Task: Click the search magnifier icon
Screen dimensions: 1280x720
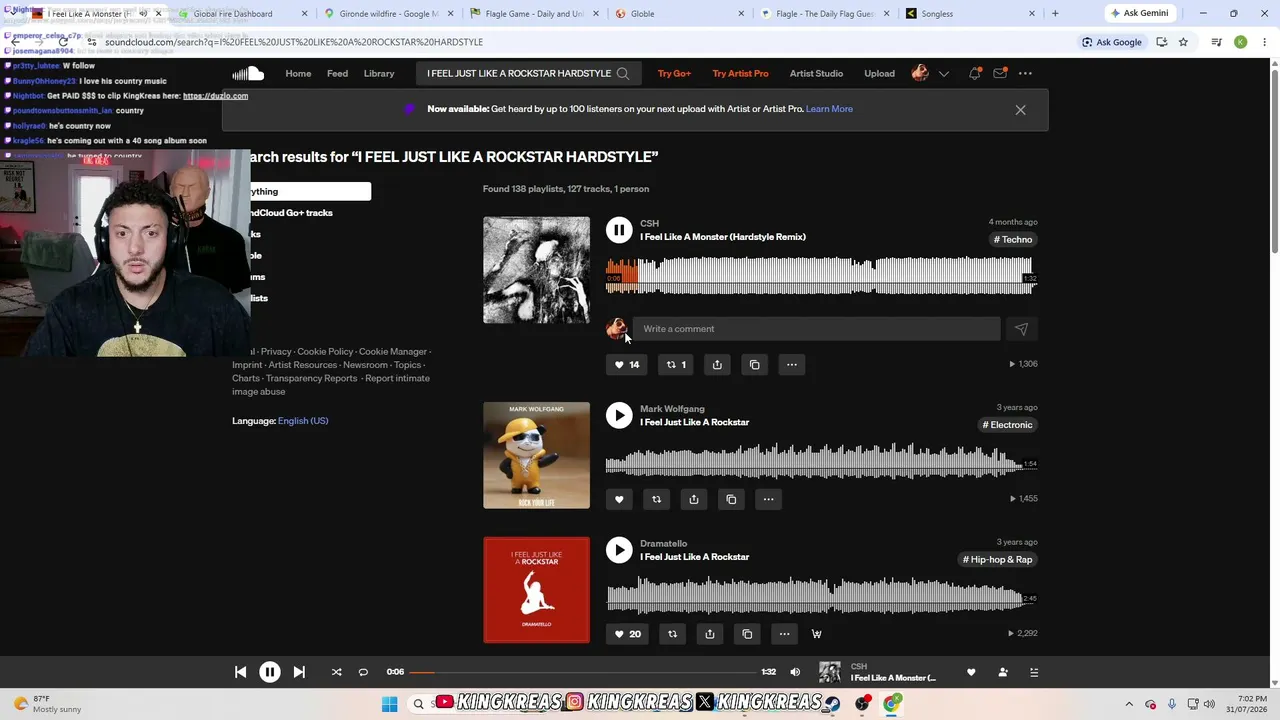Action: click(x=623, y=73)
